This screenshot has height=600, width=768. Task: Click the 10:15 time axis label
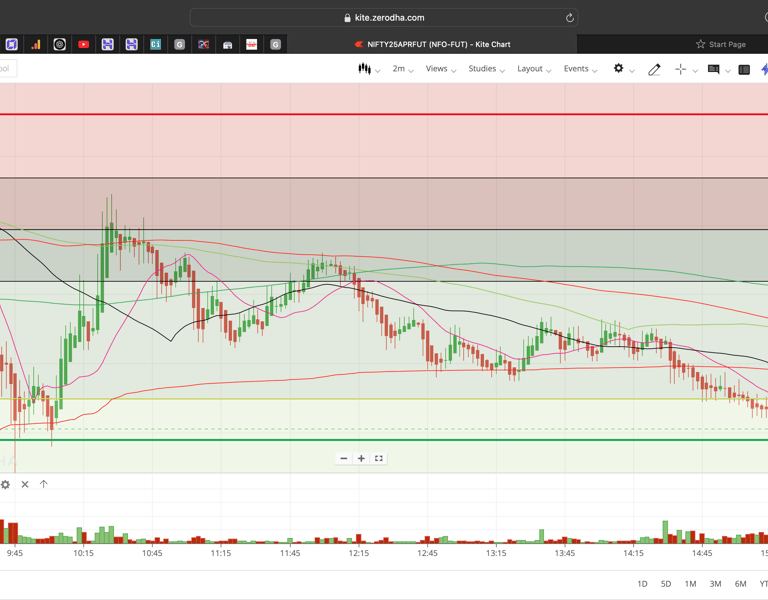pos(83,553)
